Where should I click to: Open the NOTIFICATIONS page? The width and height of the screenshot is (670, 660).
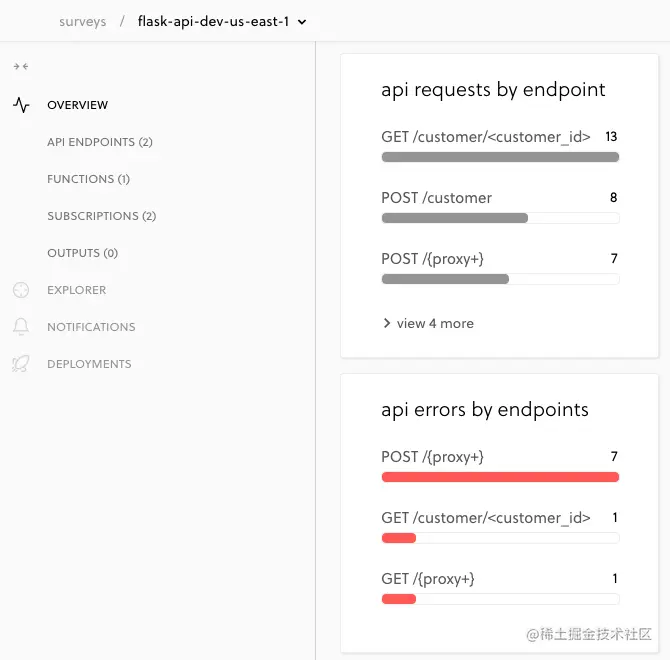pos(91,327)
